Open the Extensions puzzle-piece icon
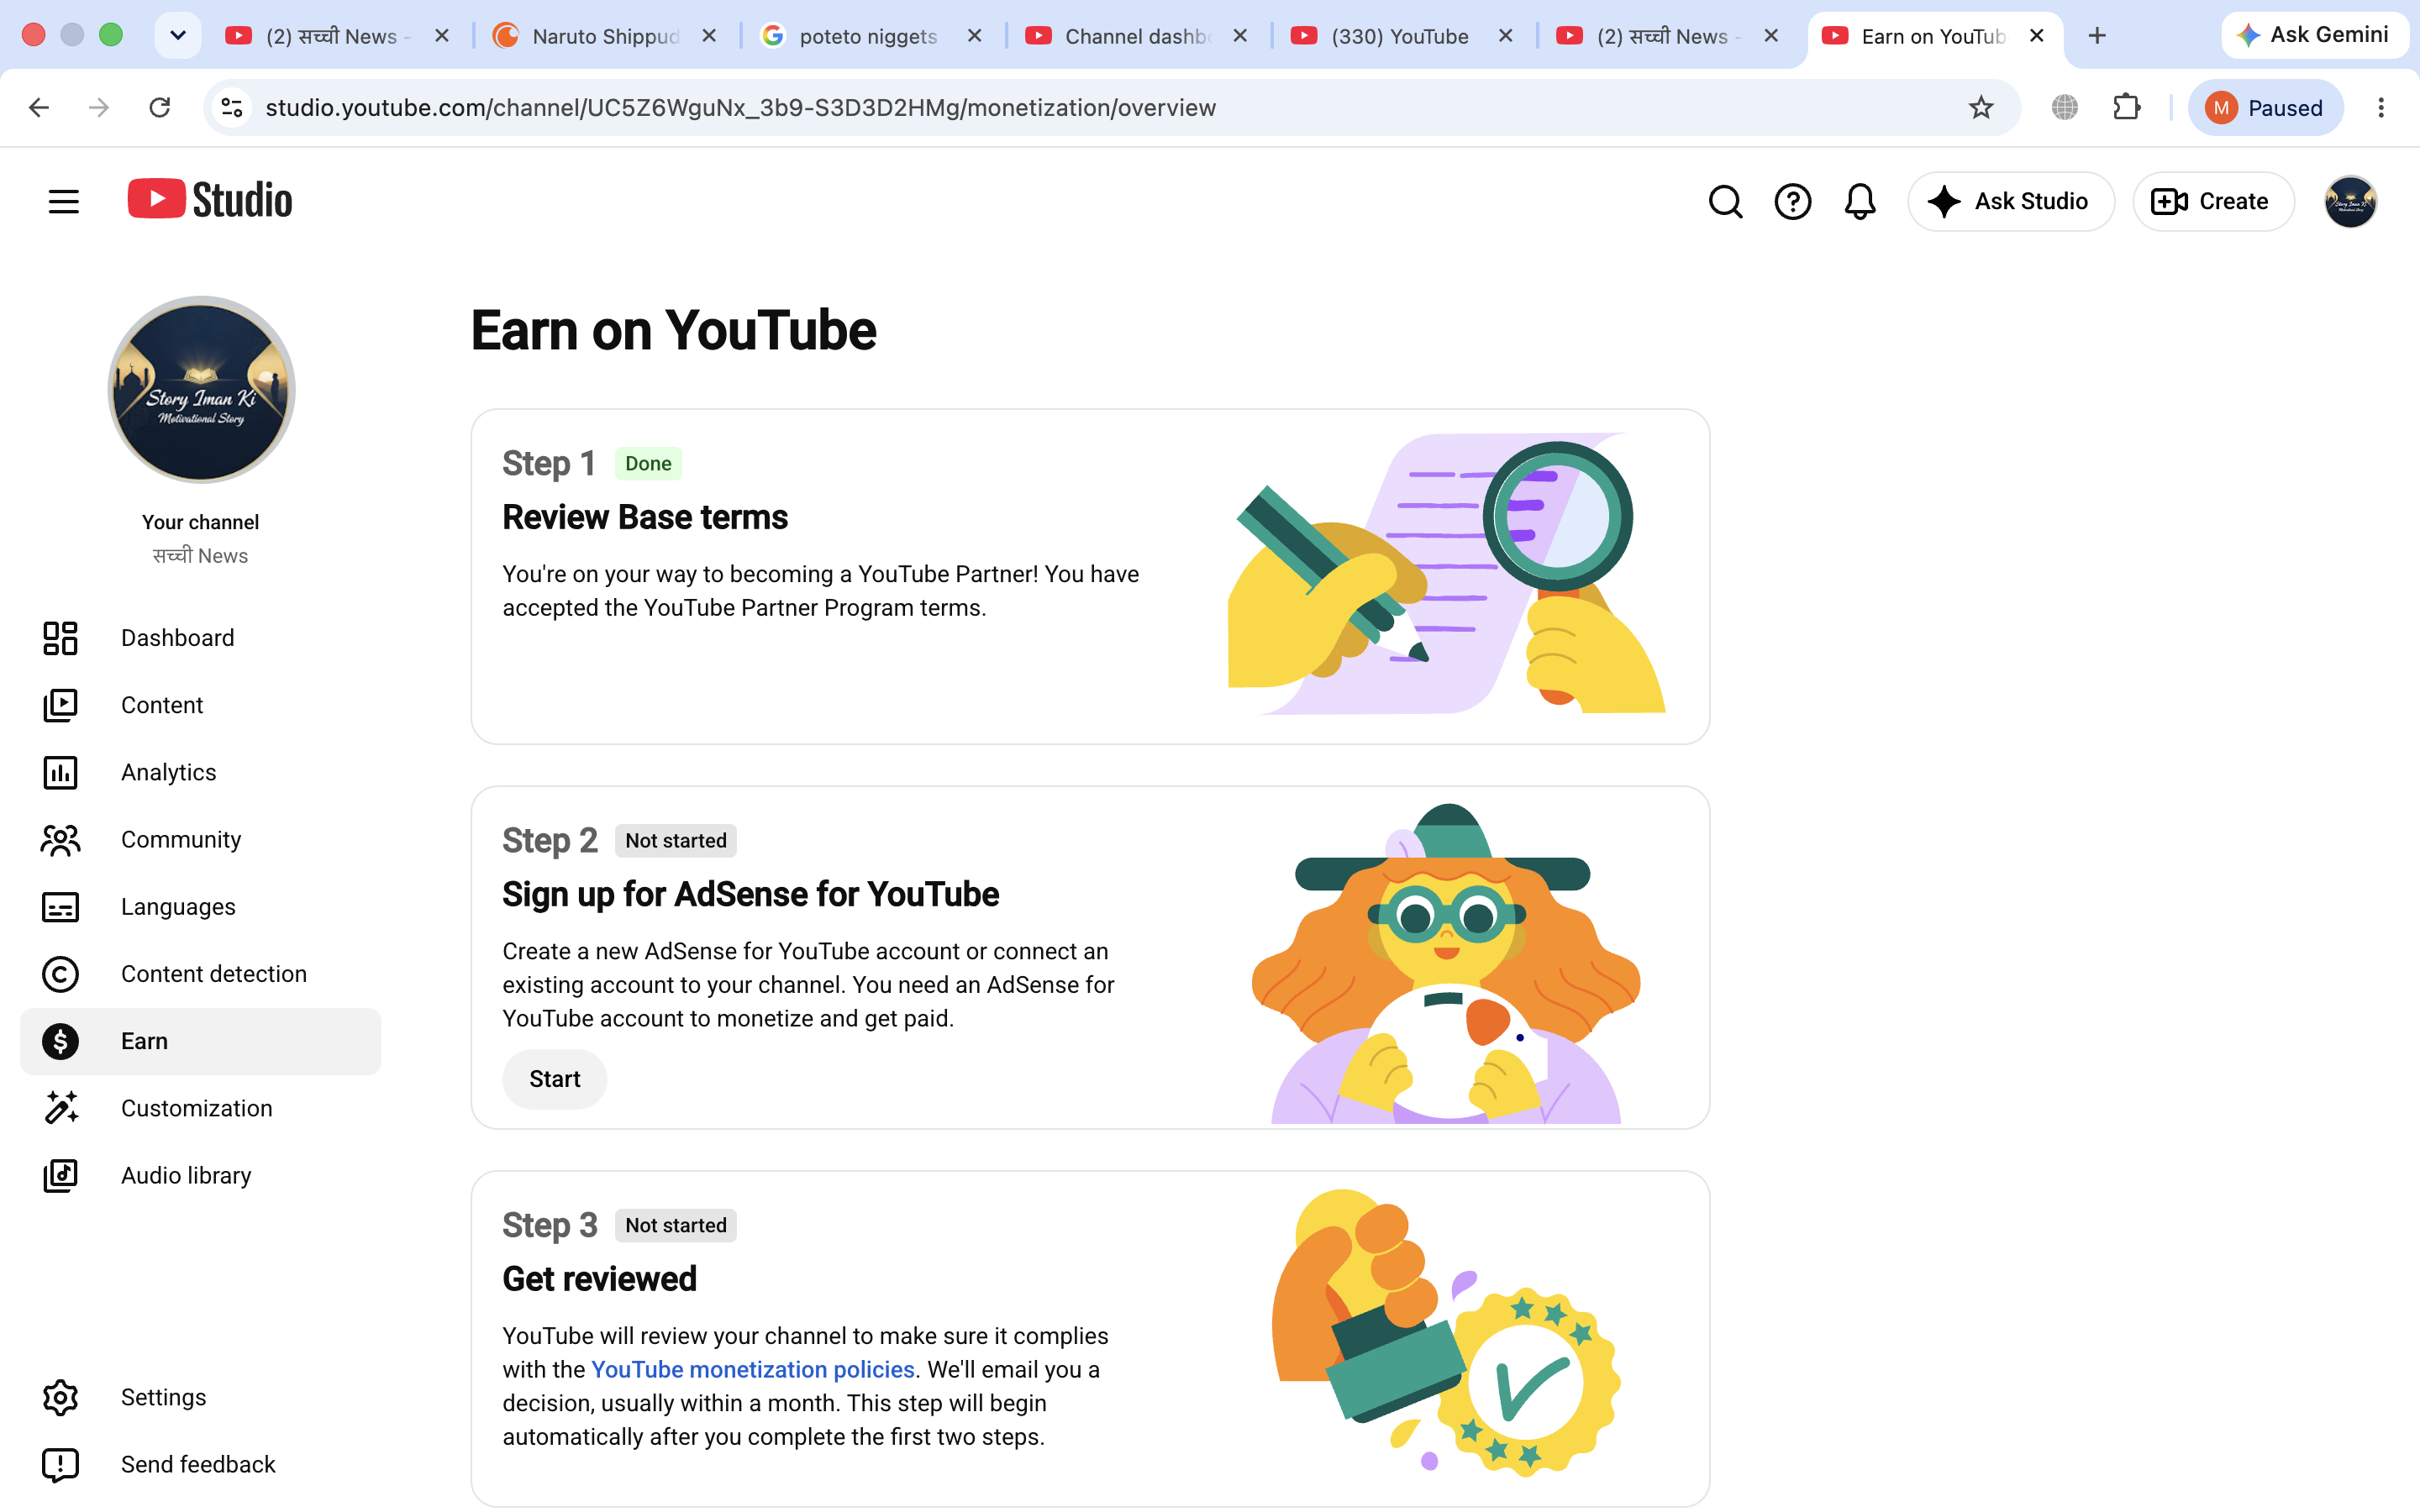This screenshot has width=2420, height=1512. [x=2127, y=107]
